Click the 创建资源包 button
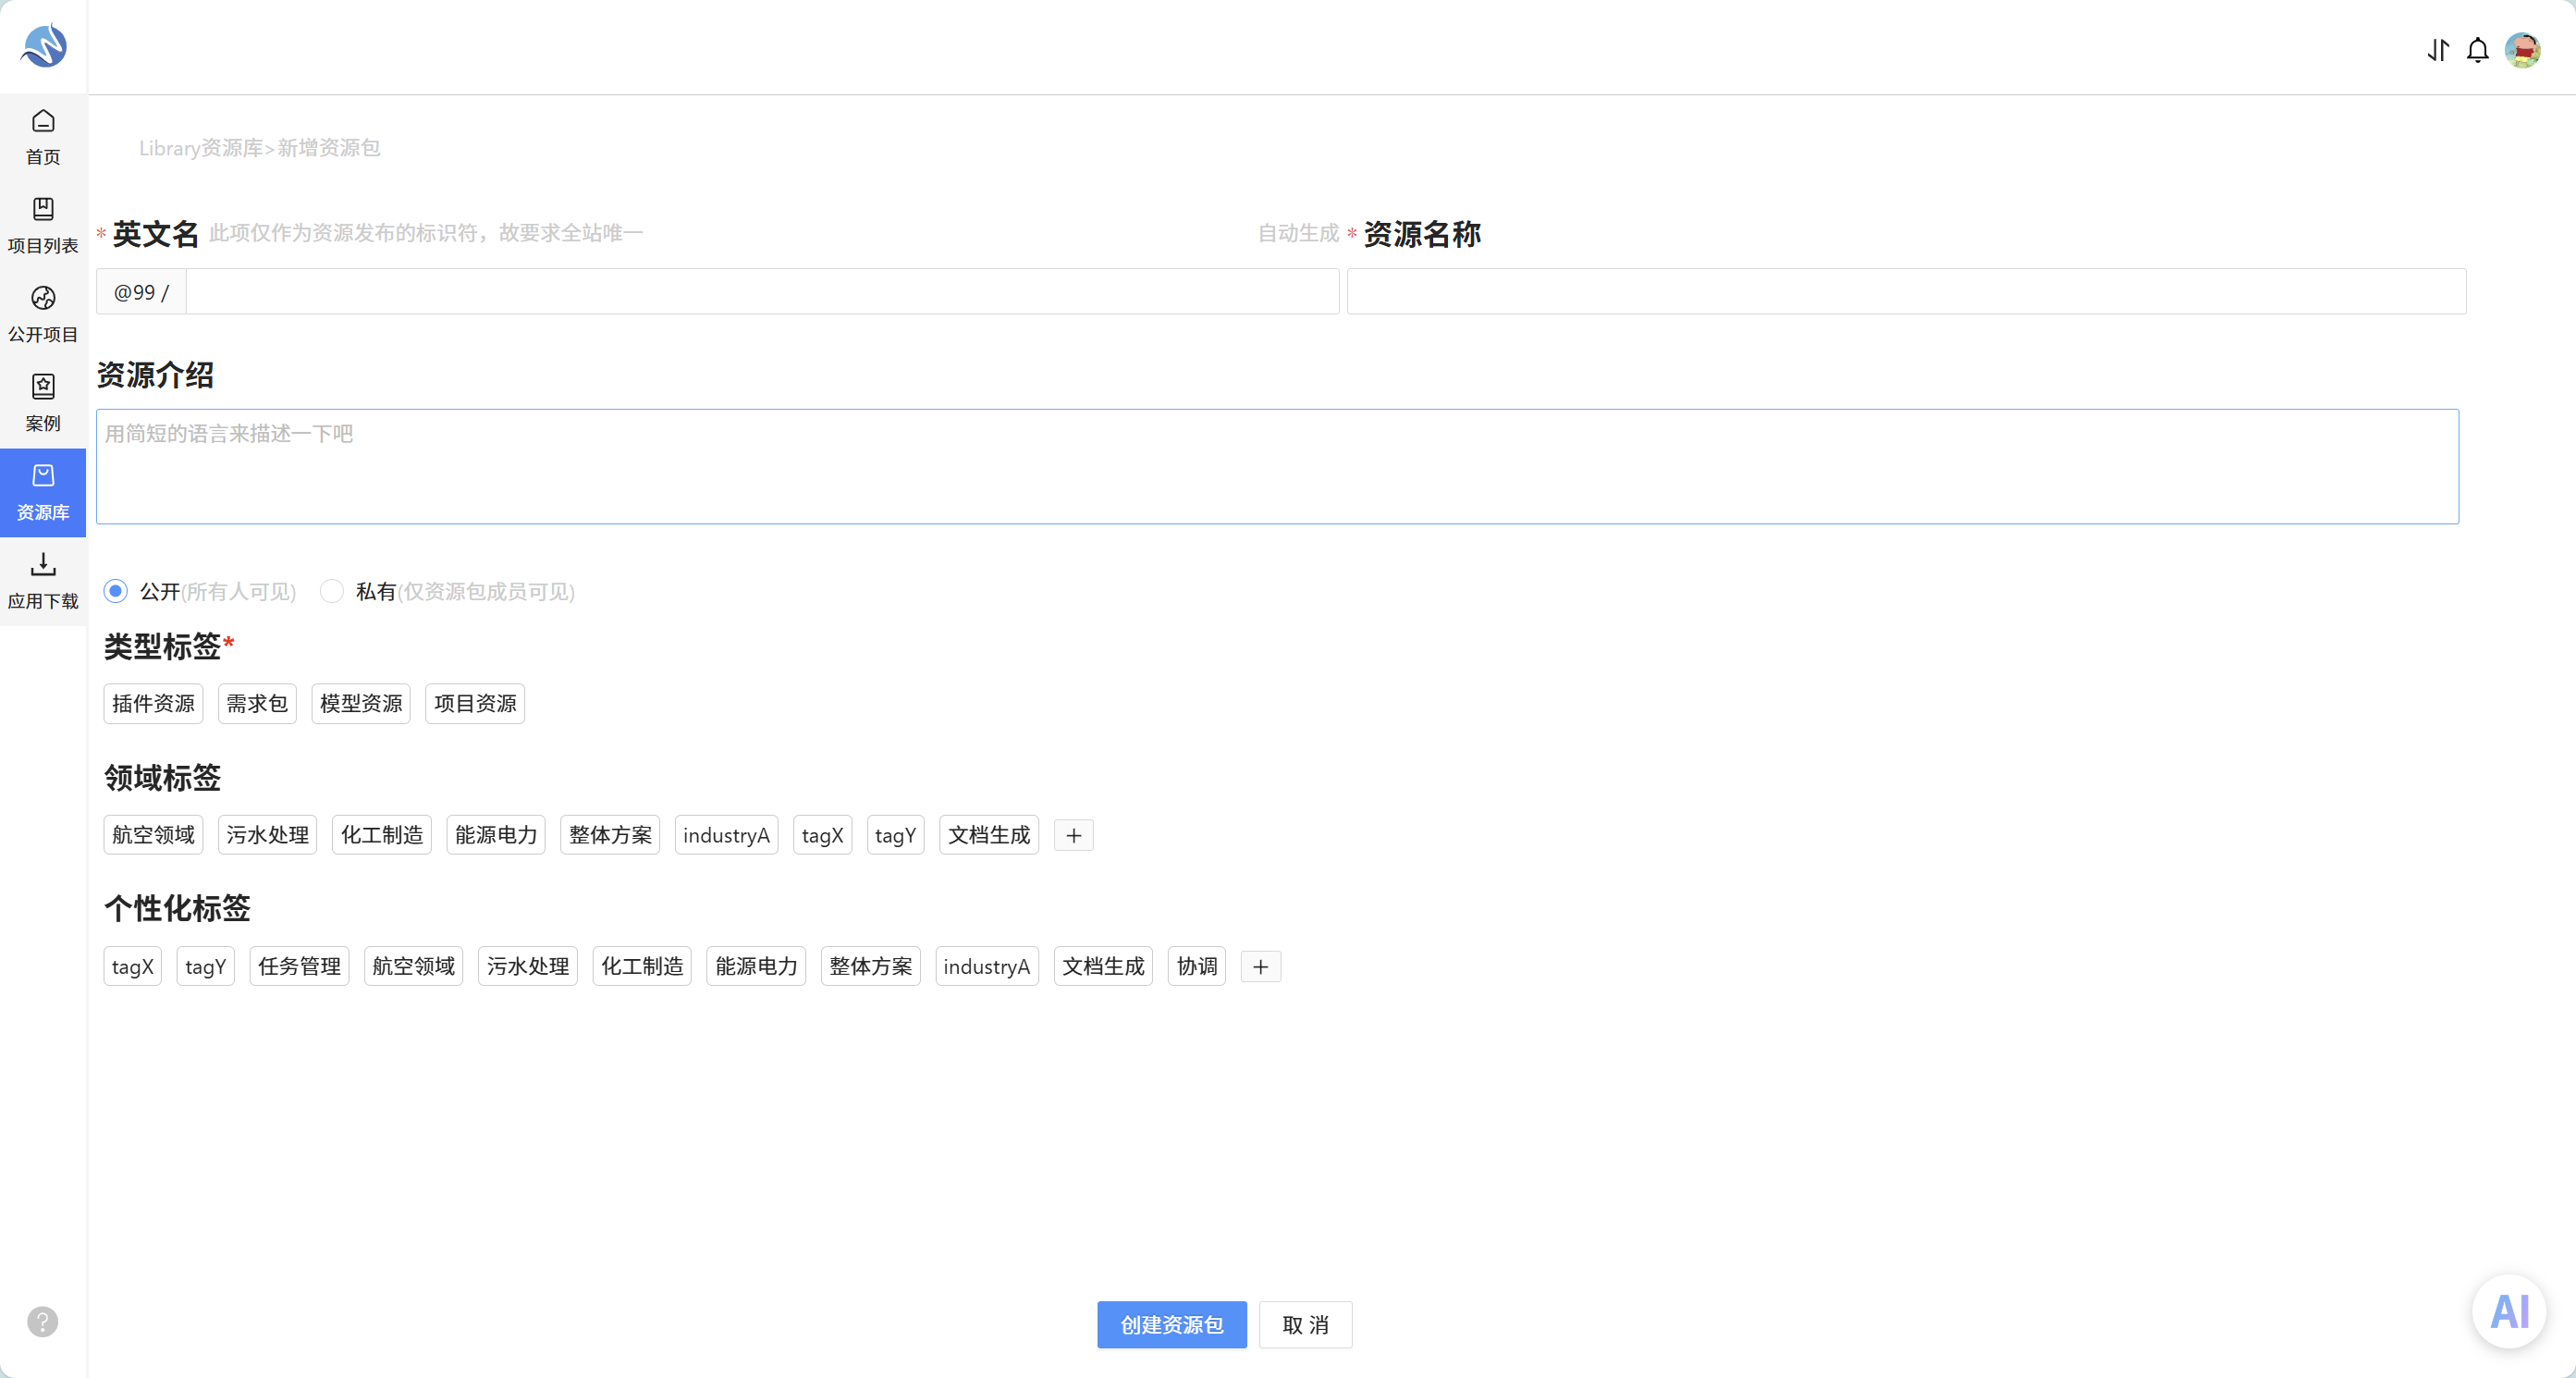 coord(1172,1325)
